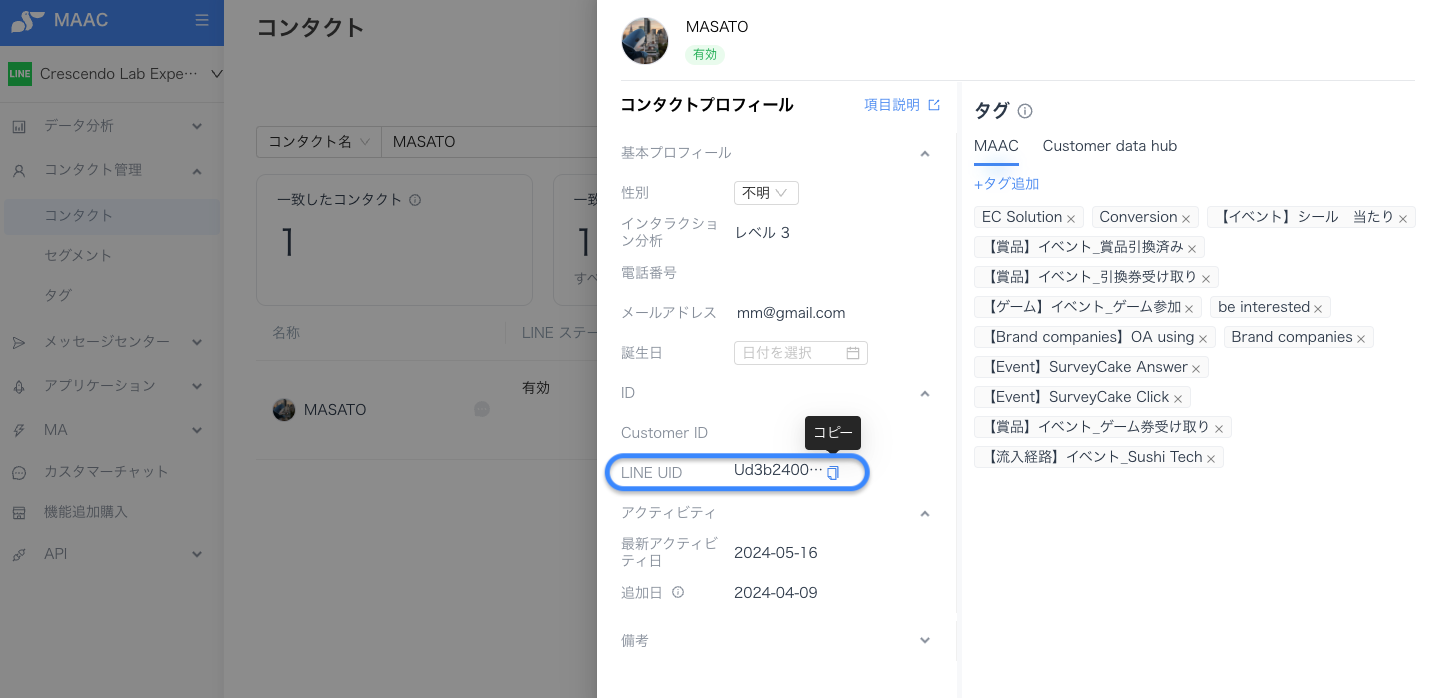Click the +タグ追加 add tag link
This screenshot has height=698, width=1436.
pos(1006,184)
